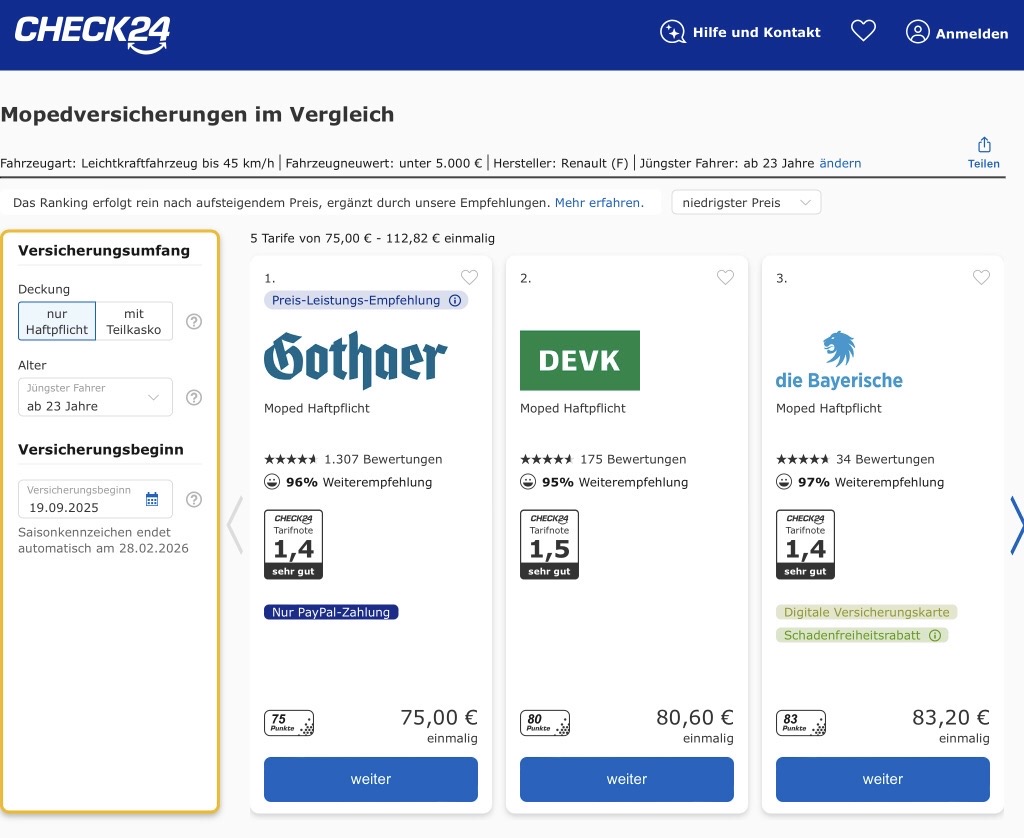Open Hilfe und Kontakt menu
Screen dimensions: 1024x838
click(740, 32)
